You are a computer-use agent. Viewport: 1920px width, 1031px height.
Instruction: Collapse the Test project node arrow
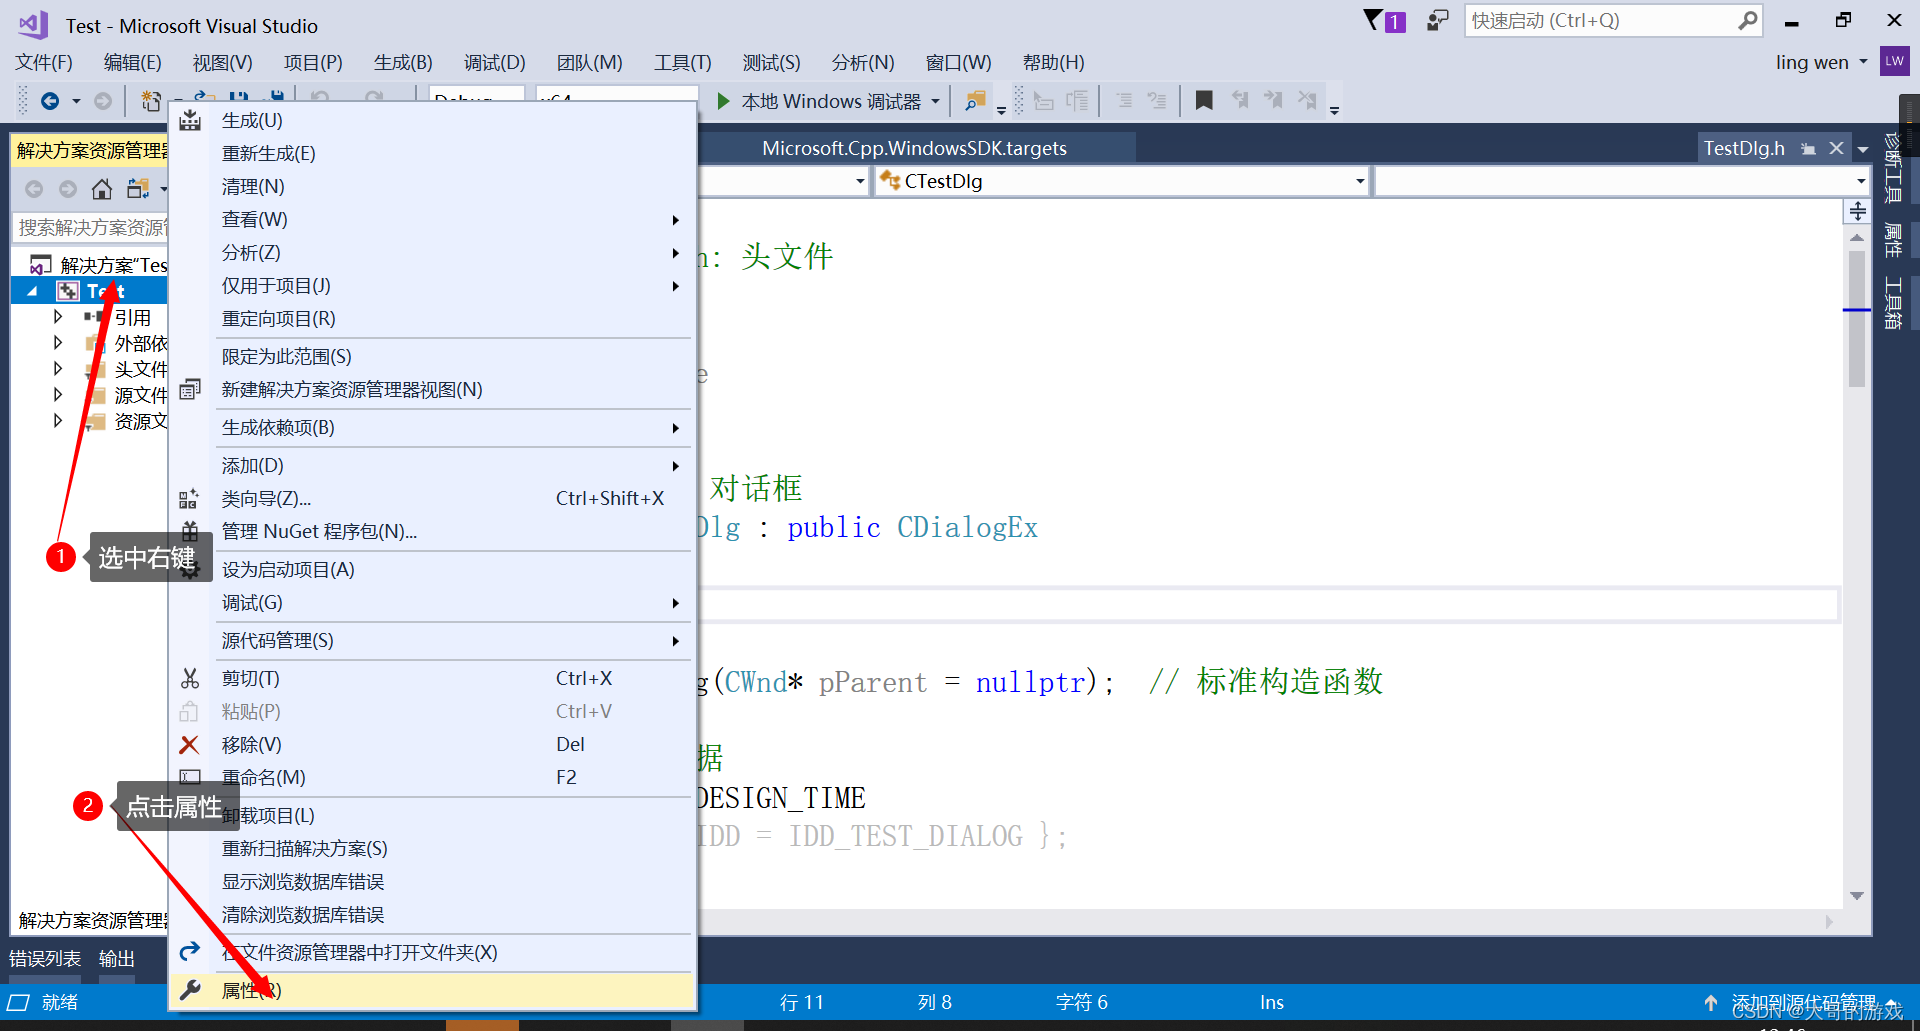32,291
